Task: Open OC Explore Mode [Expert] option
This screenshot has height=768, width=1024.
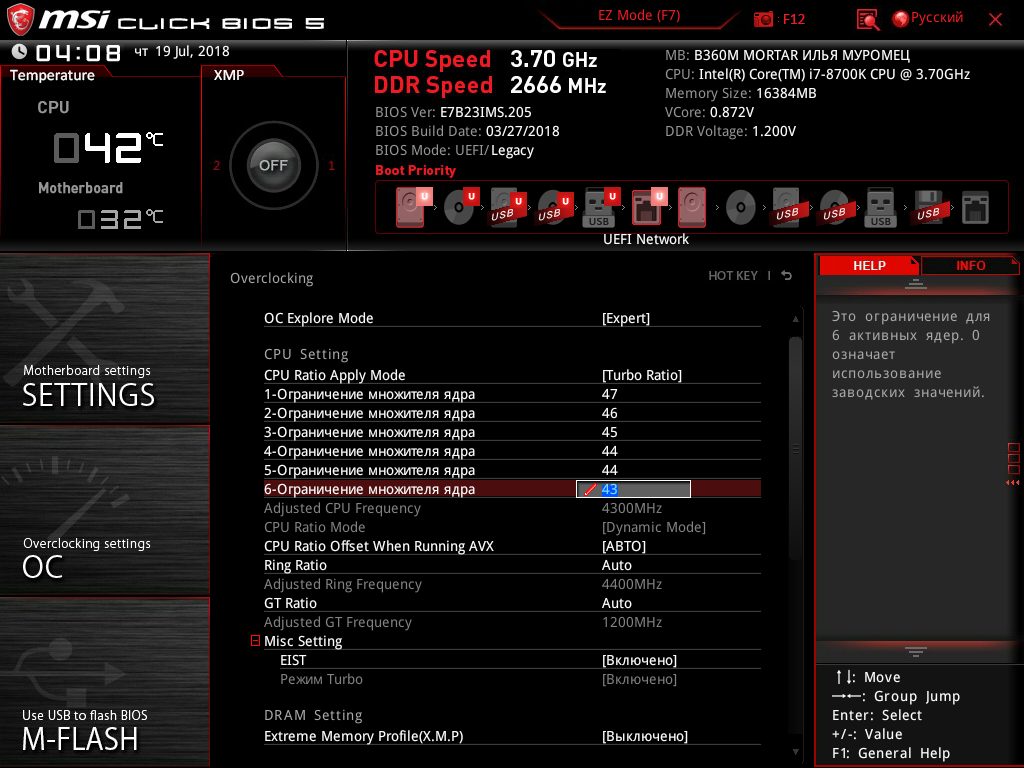Action: pos(626,318)
